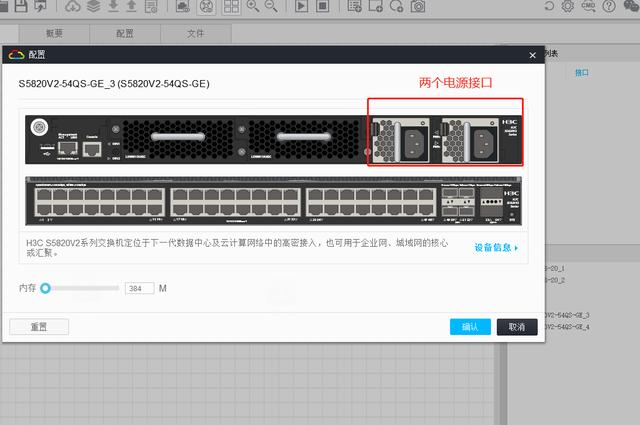The width and height of the screenshot is (640, 425).
Task: Click the switch front port panel image
Action: (x=273, y=201)
